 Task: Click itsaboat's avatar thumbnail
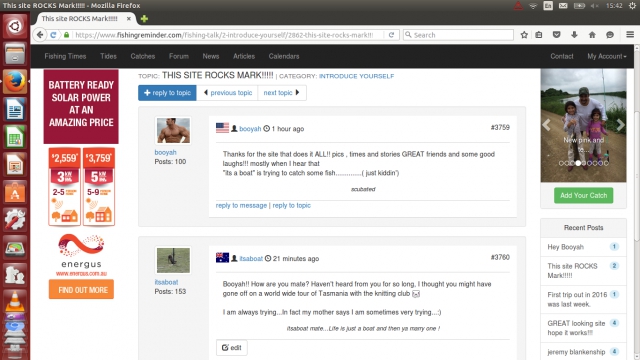[173, 260]
